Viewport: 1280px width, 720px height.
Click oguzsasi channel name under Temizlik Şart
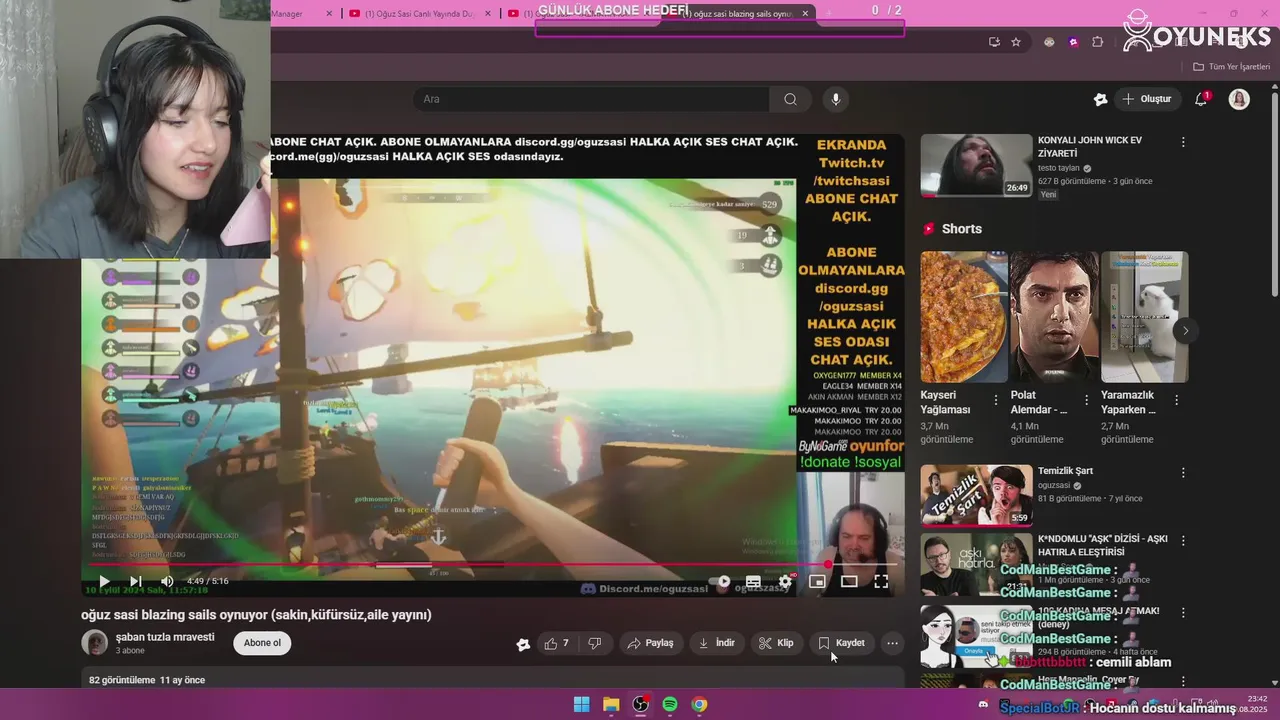click(x=1053, y=485)
